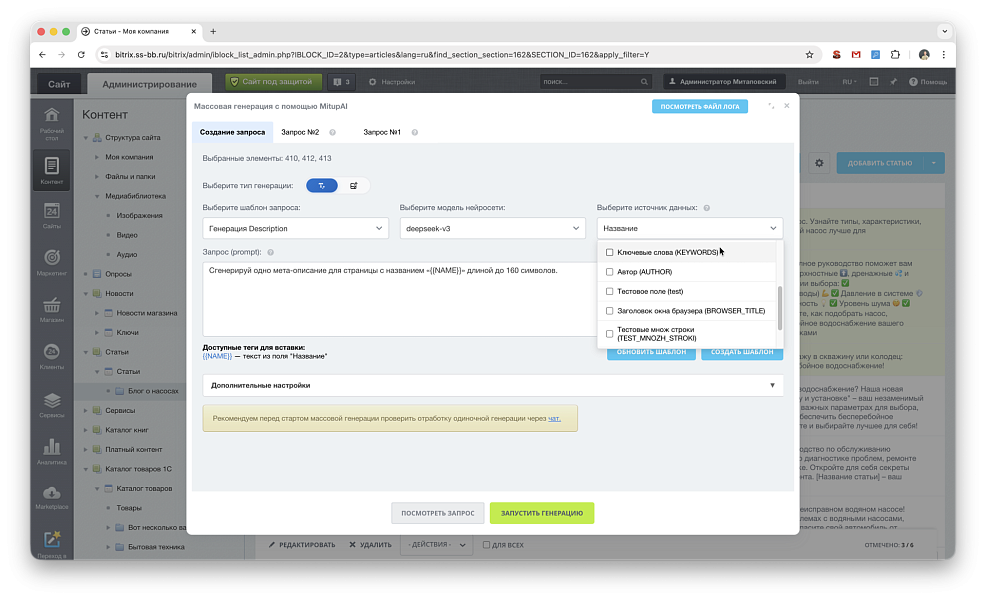
Task: Select the image generation type icon
Action: (x=353, y=186)
